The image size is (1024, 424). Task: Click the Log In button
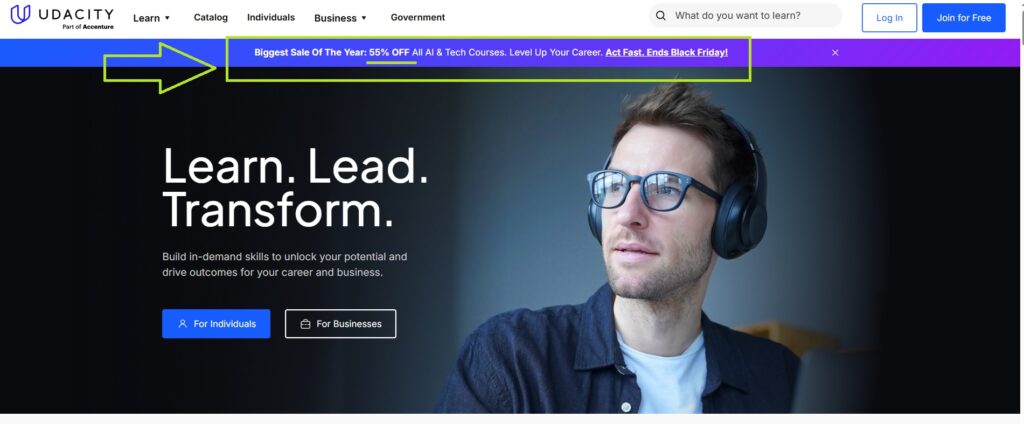point(889,18)
